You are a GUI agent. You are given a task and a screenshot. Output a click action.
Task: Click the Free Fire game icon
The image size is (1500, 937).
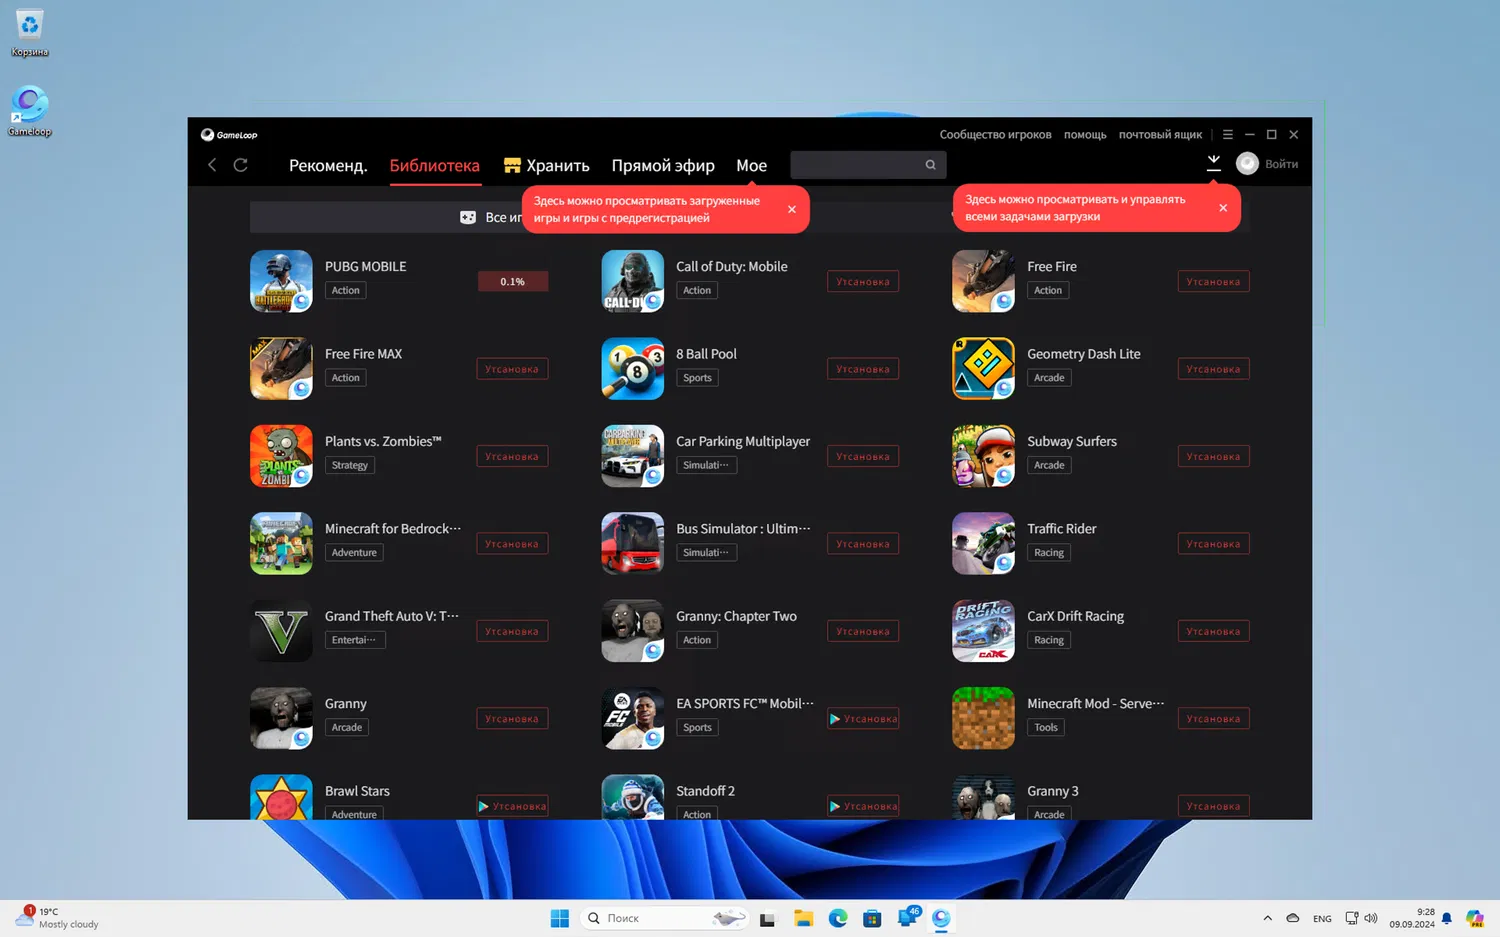[x=983, y=281]
